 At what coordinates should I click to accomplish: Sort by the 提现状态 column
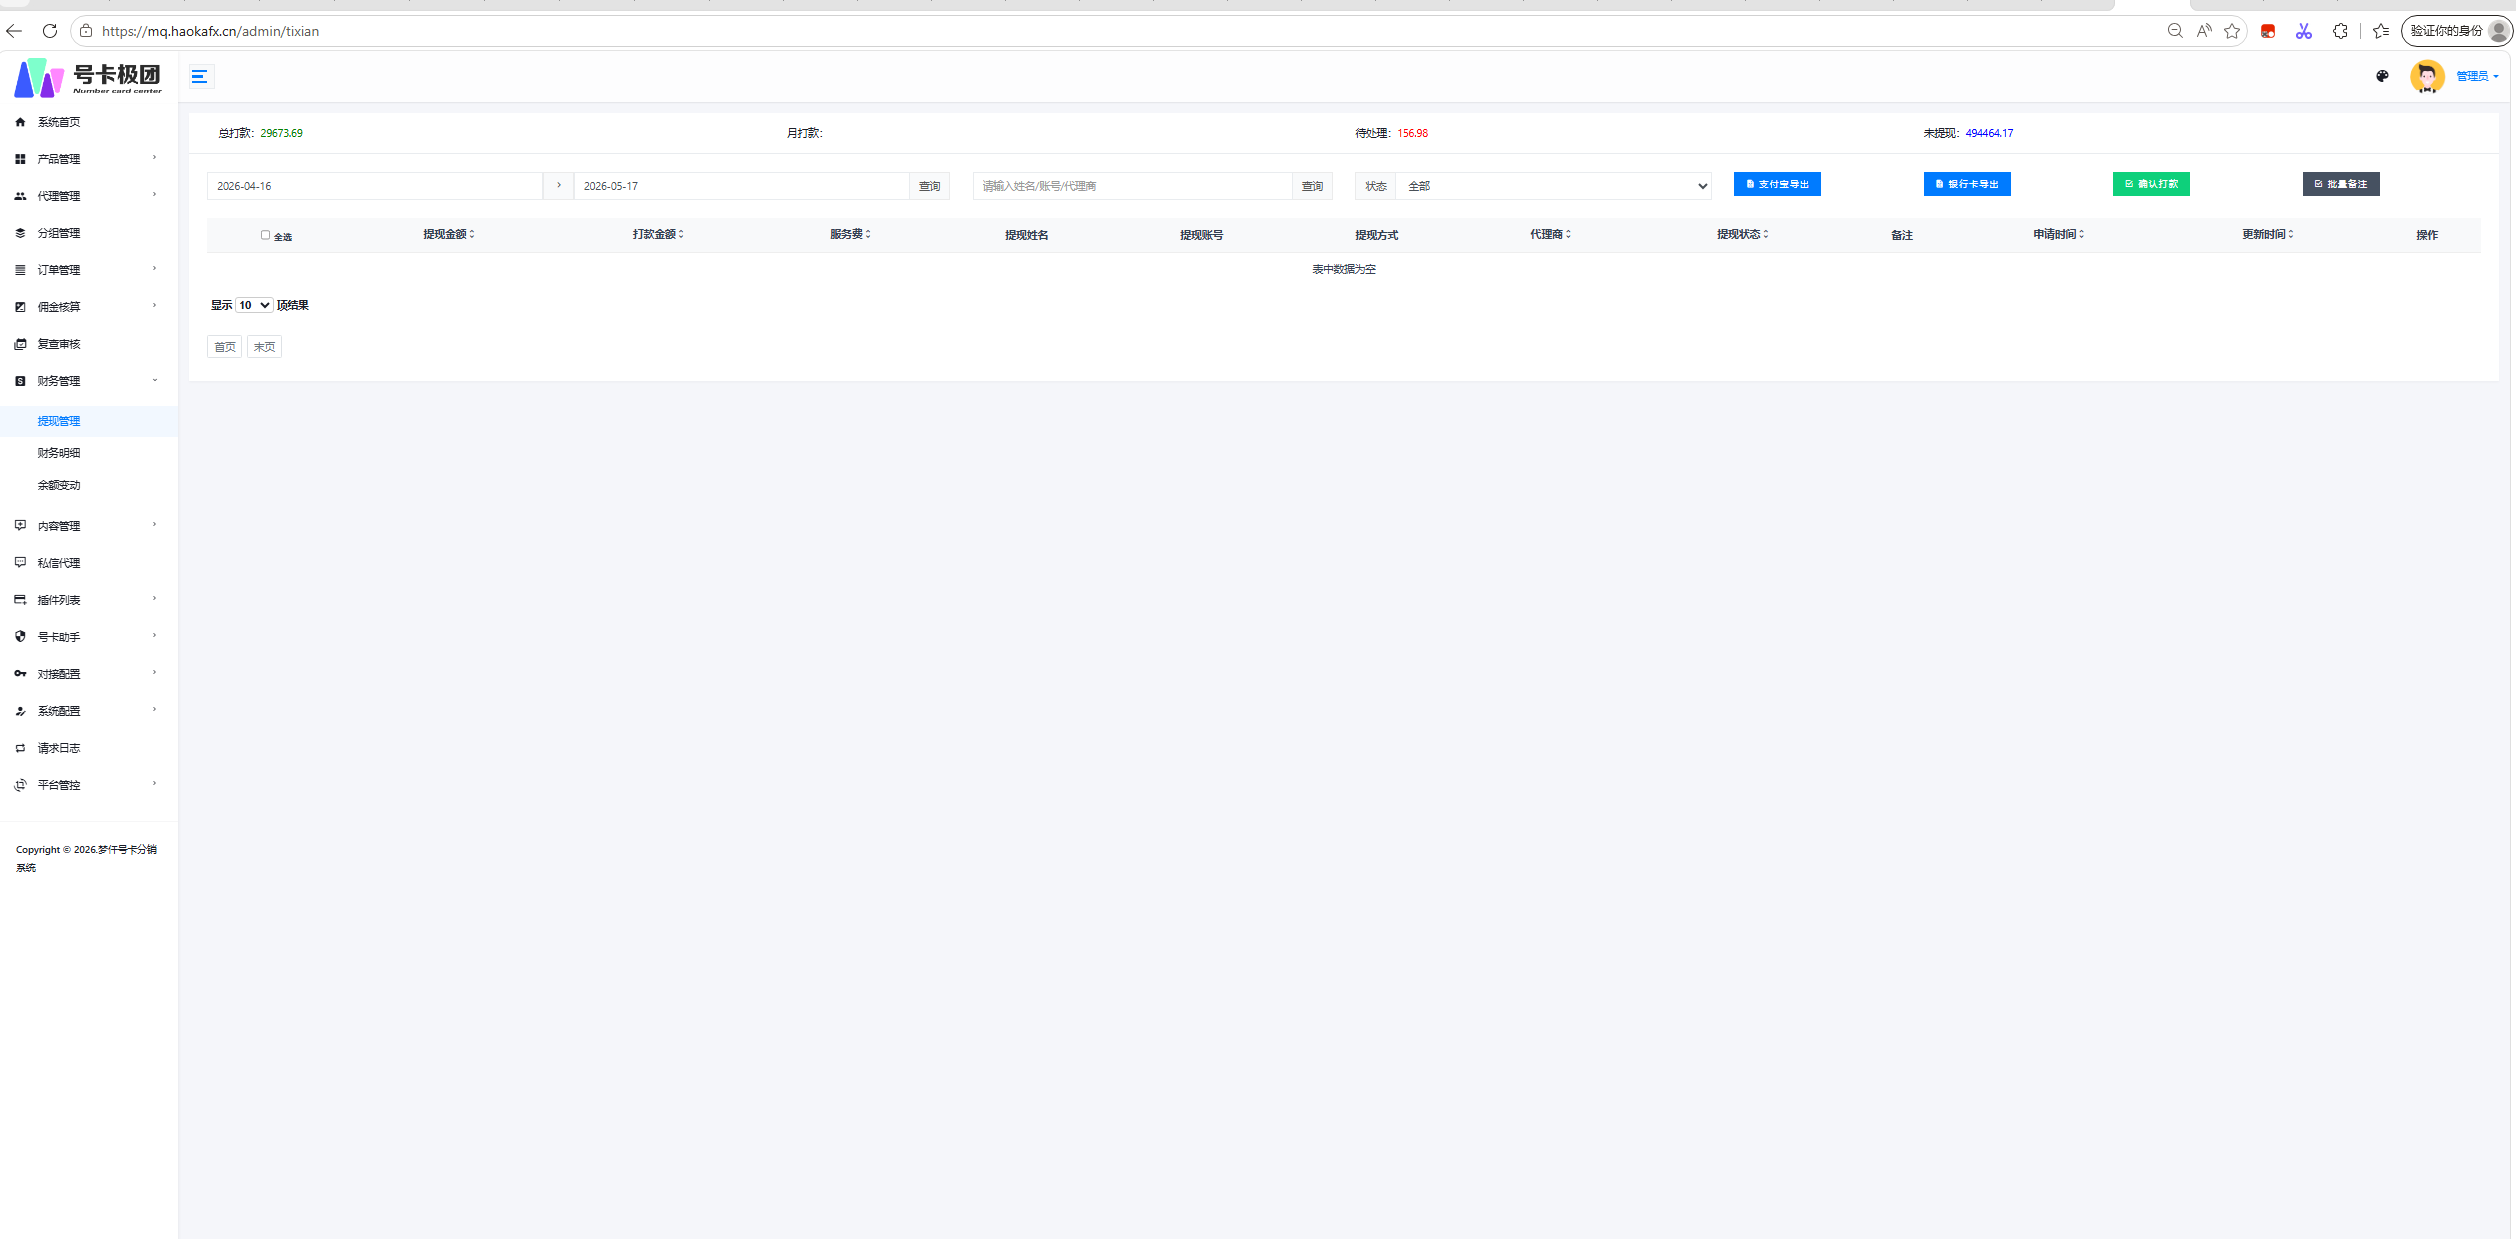1743,234
